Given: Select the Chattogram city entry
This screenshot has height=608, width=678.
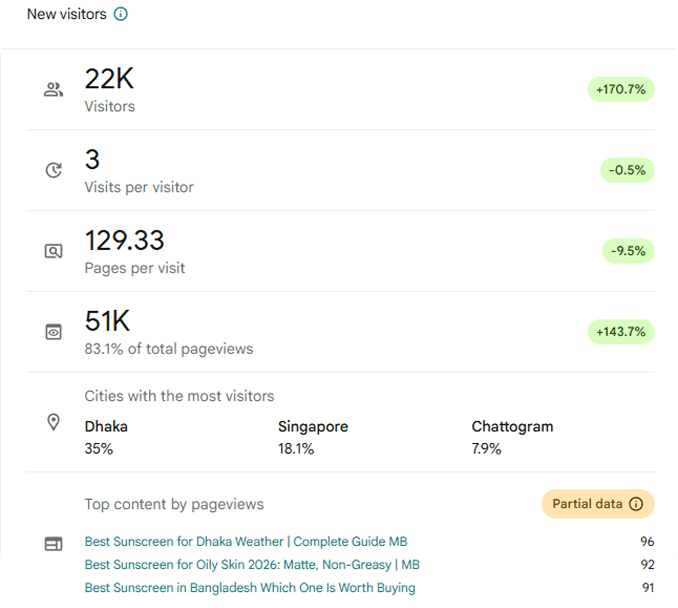Looking at the screenshot, I should 512,437.
